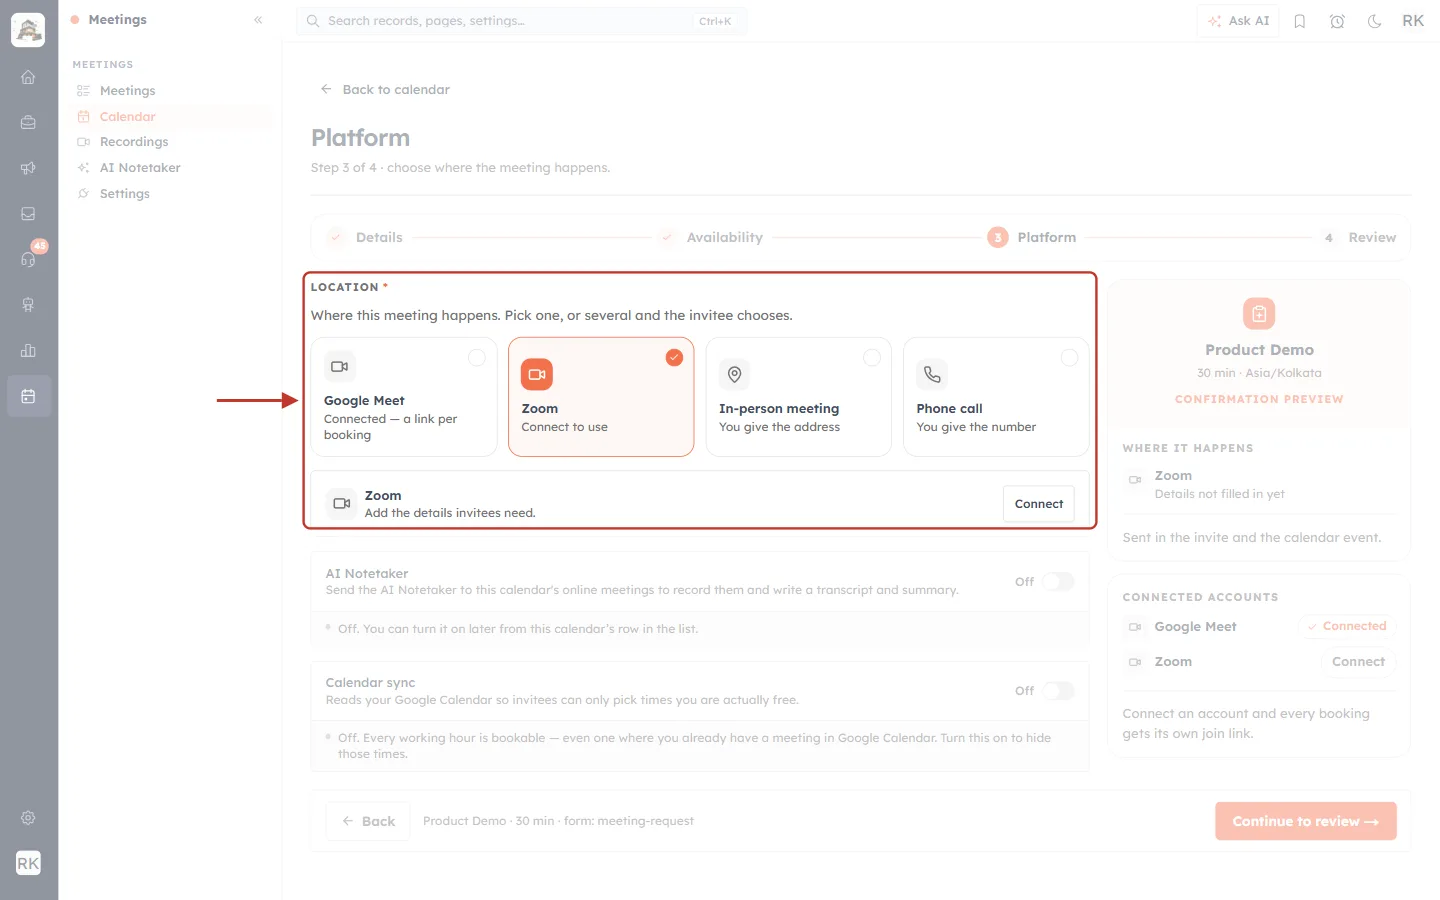
Task: Click Connect for Zoom under Connected Accounts
Action: coord(1358,662)
